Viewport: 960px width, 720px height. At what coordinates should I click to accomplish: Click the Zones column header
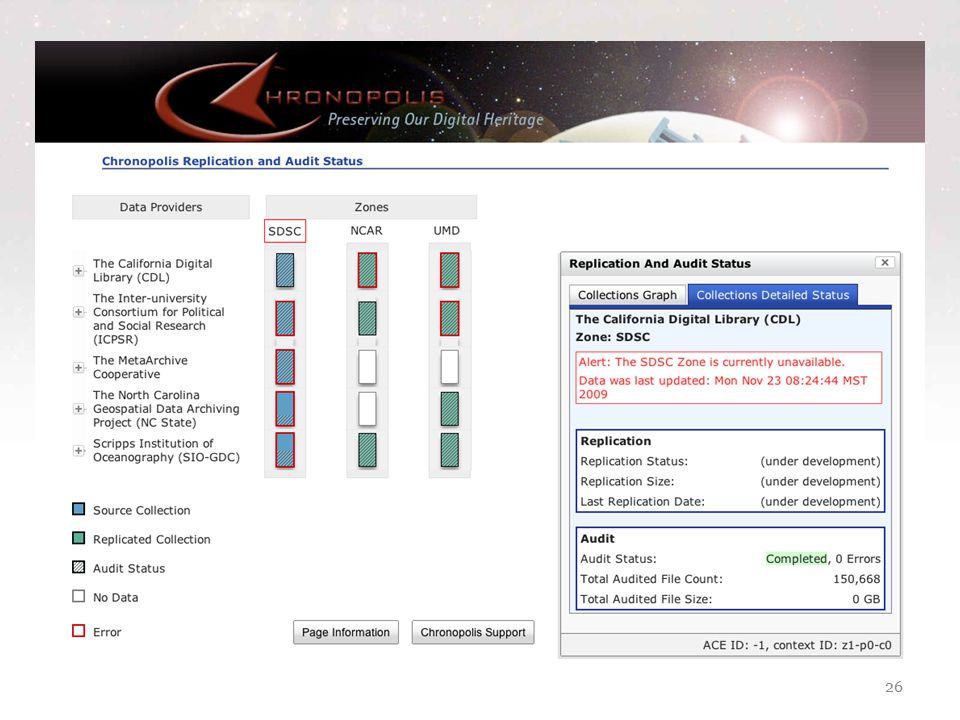tap(371, 207)
